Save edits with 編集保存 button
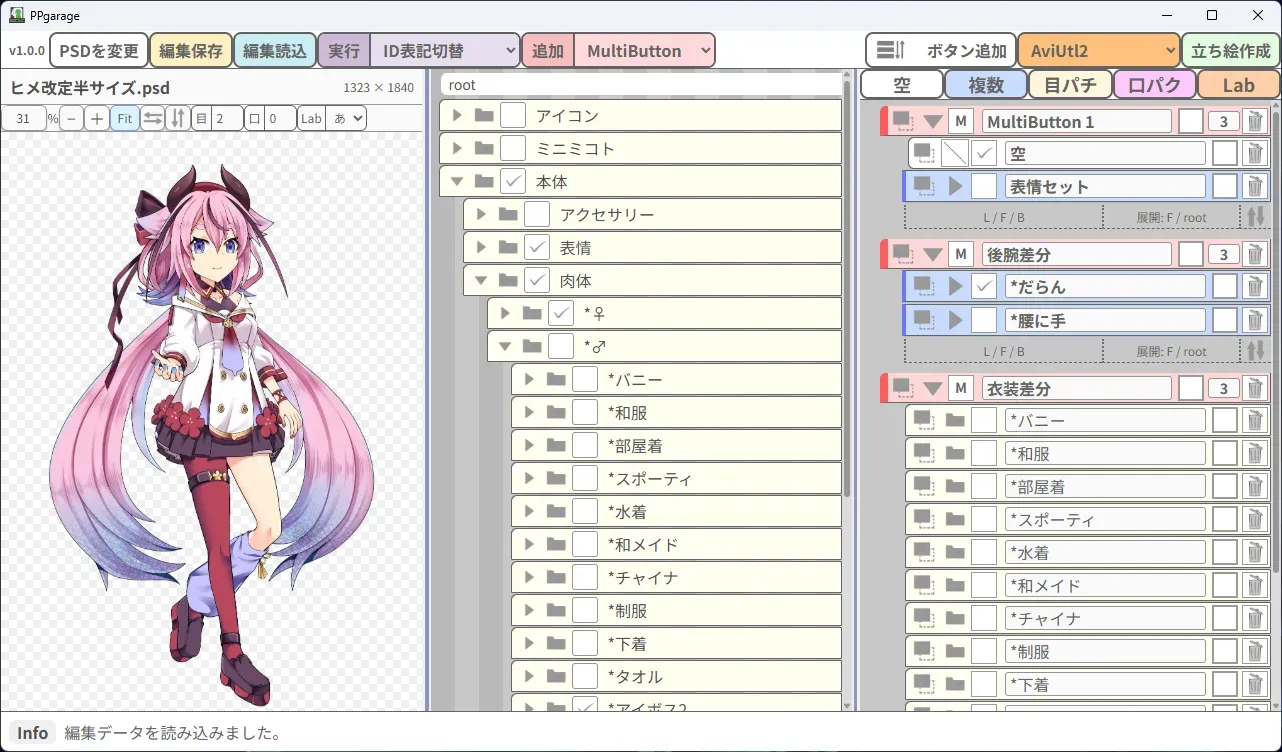The width and height of the screenshot is (1282, 752). click(191, 51)
